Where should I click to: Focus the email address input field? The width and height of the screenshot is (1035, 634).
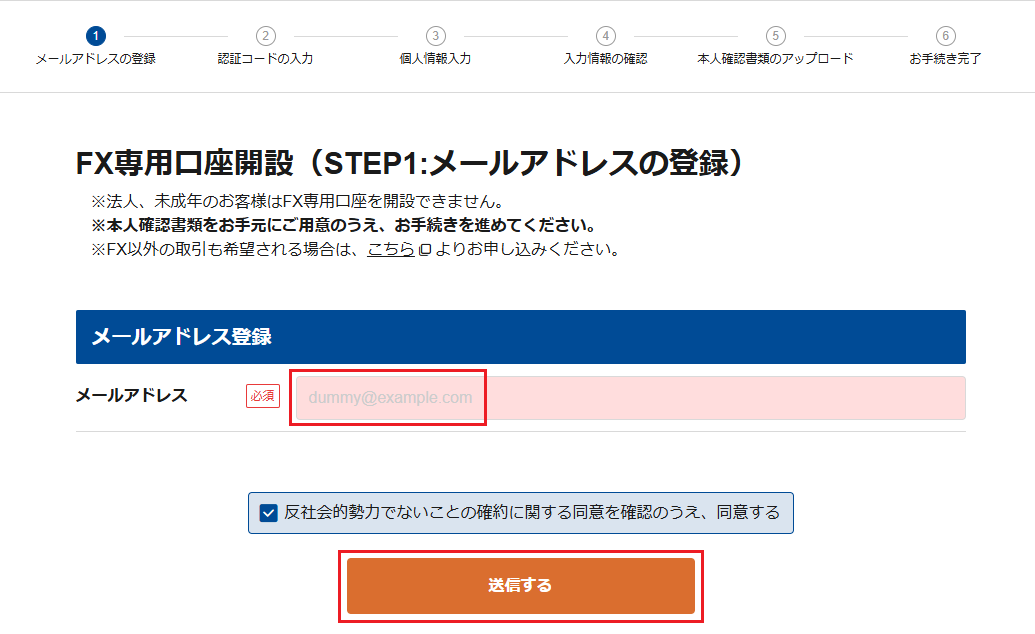[x=630, y=398]
